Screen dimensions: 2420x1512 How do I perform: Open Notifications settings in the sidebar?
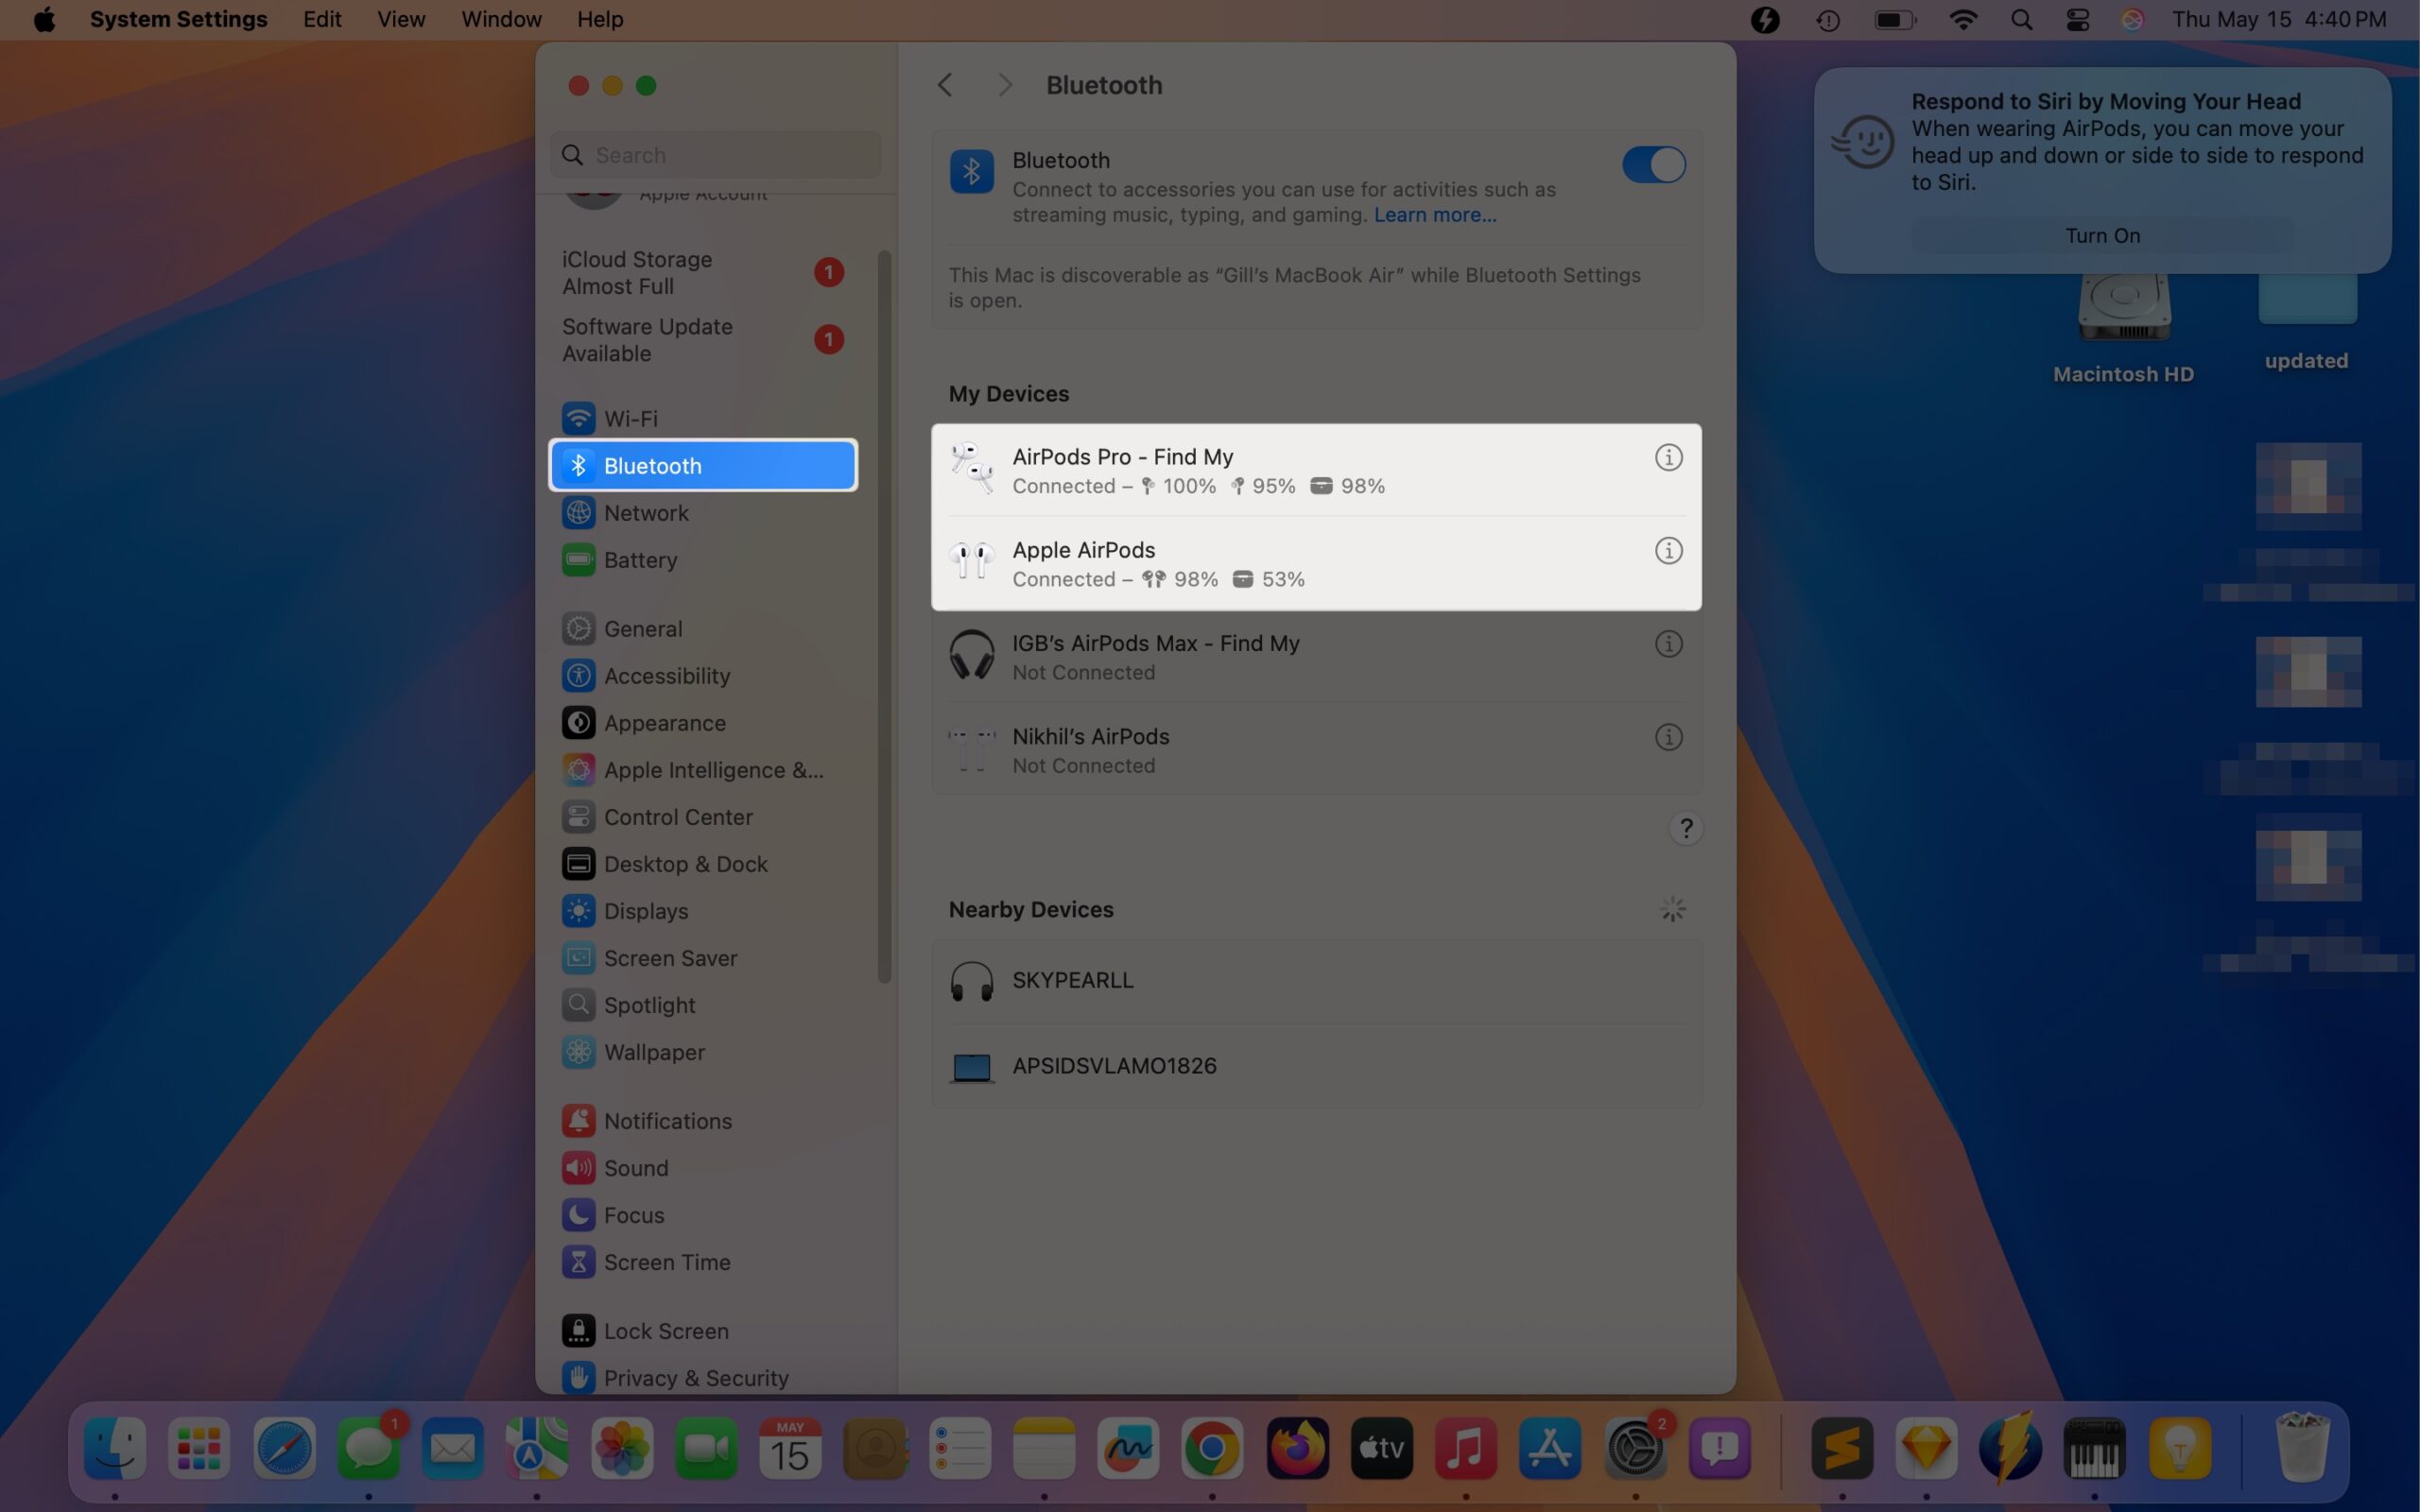[666, 1120]
